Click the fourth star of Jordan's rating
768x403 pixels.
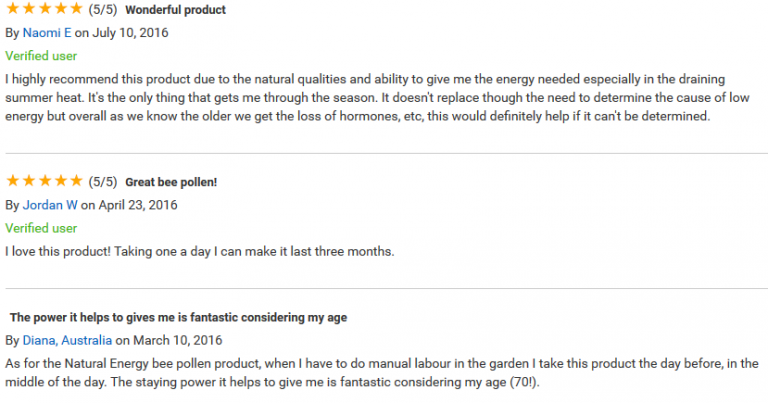(x=60, y=181)
